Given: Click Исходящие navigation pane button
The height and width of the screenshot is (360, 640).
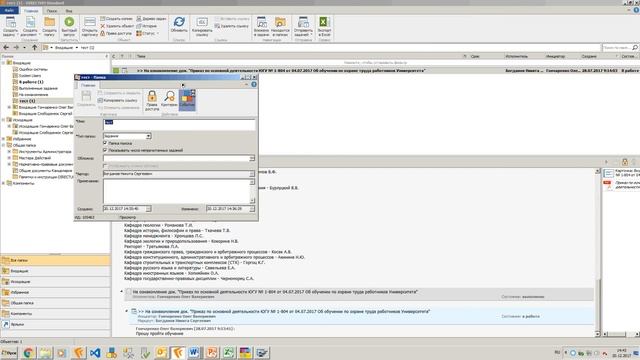Looking at the screenshot, I should [x=55, y=282].
